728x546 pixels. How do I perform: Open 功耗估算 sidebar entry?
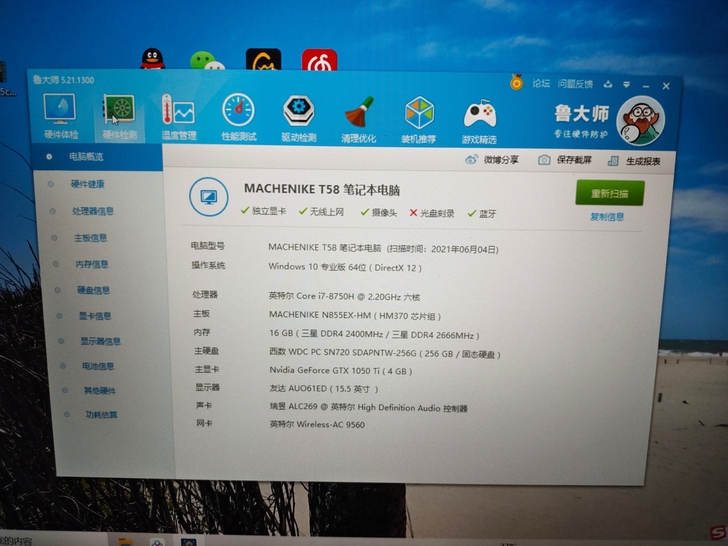coord(100,414)
